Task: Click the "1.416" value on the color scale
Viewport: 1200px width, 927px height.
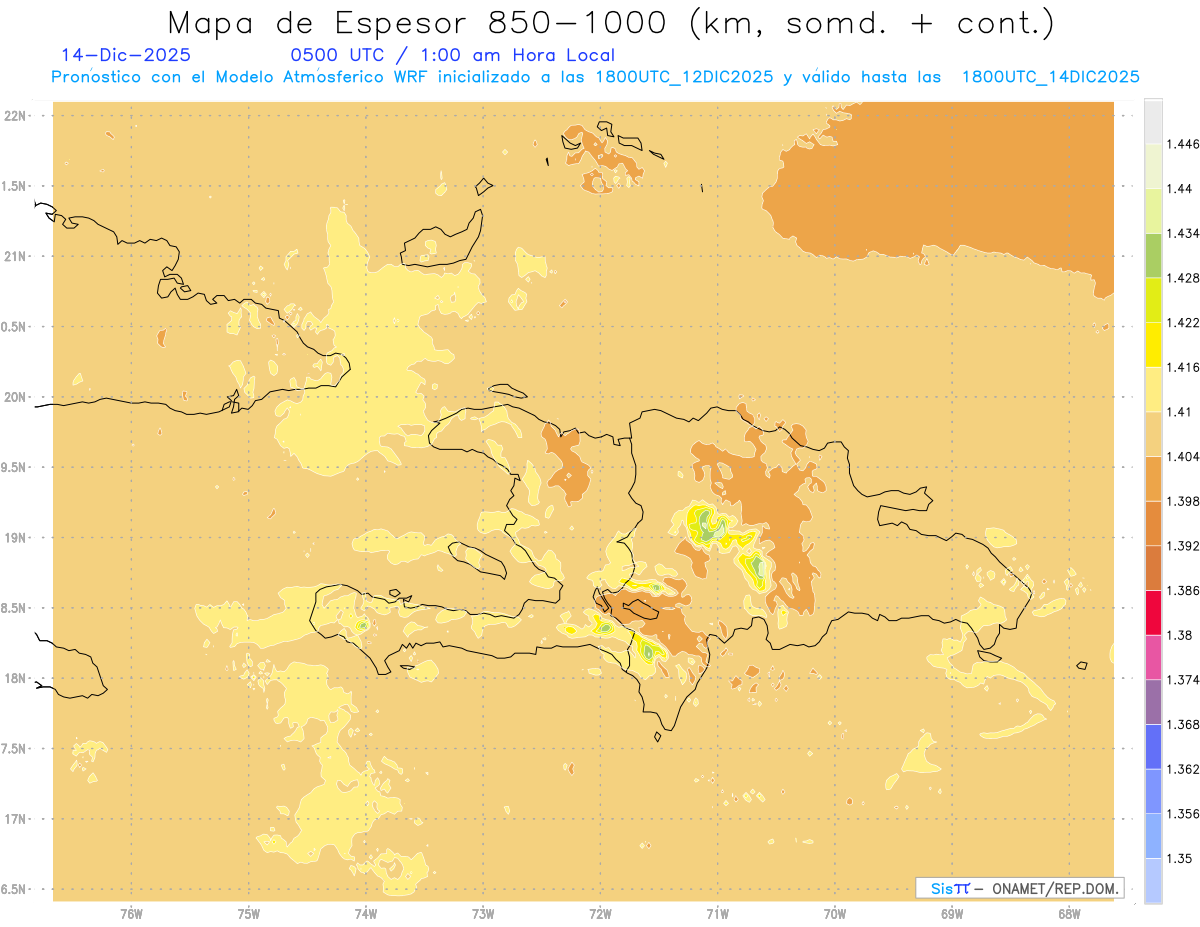Action: [1183, 367]
